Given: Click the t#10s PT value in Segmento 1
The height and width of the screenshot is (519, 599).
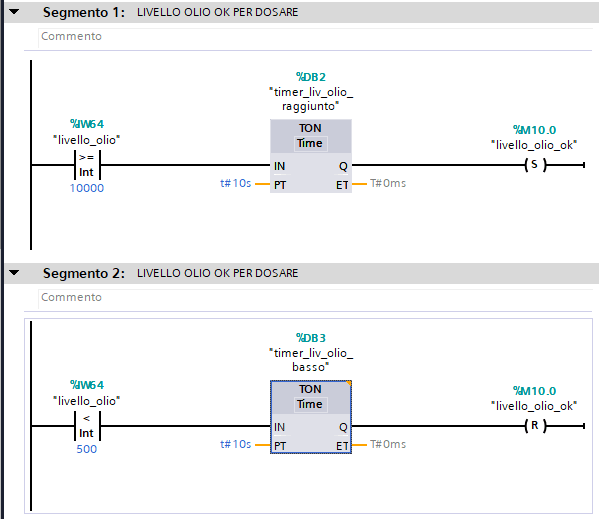Looking at the screenshot, I should (236, 183).
